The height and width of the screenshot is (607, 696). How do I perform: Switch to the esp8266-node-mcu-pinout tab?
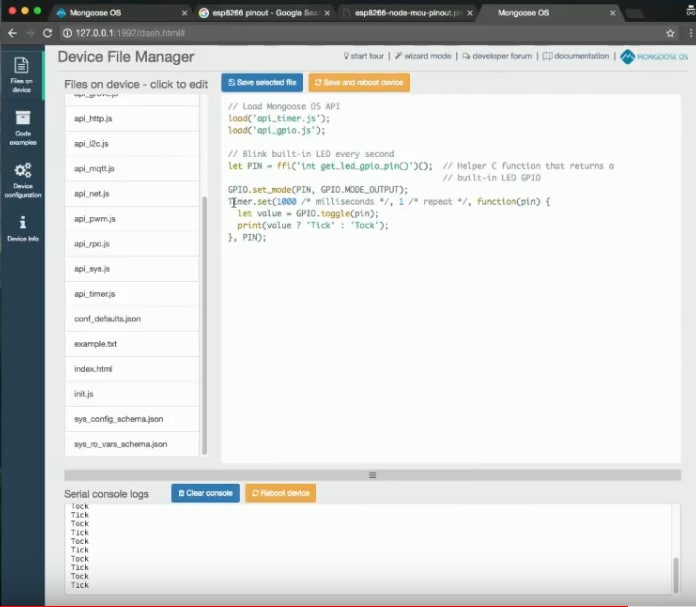pos(407,13)
